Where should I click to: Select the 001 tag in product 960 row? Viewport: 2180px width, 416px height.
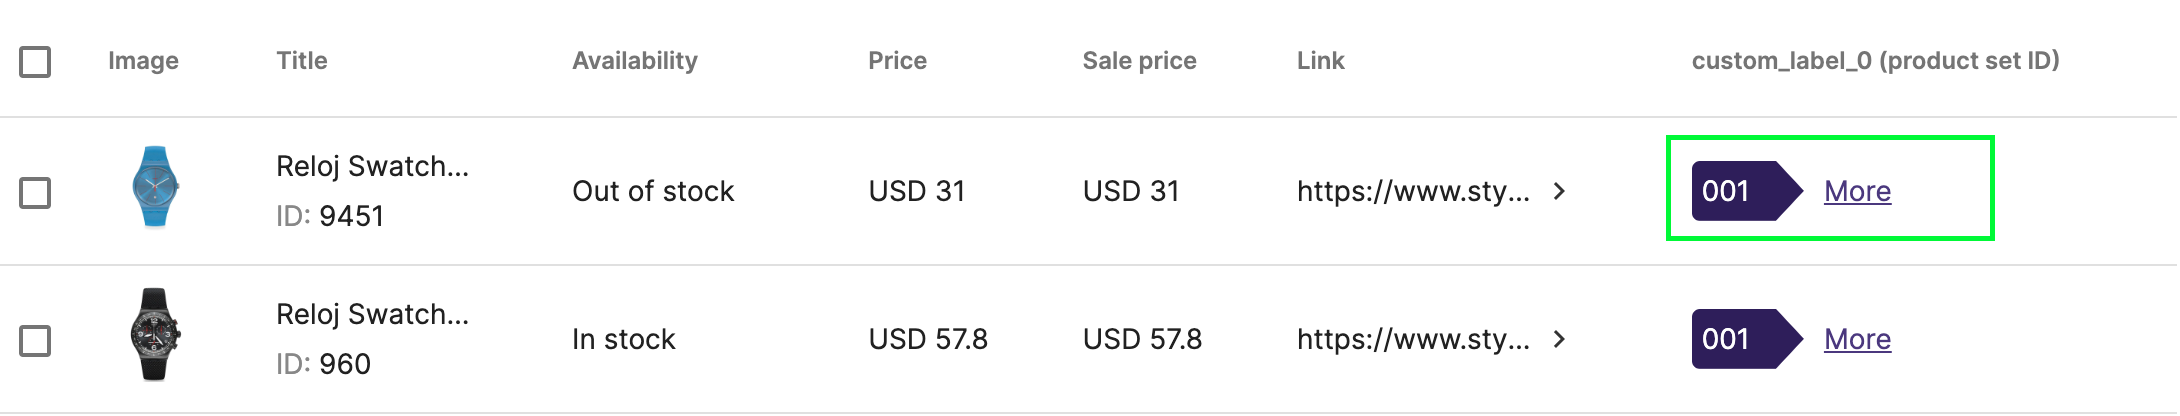[1746, 339]
